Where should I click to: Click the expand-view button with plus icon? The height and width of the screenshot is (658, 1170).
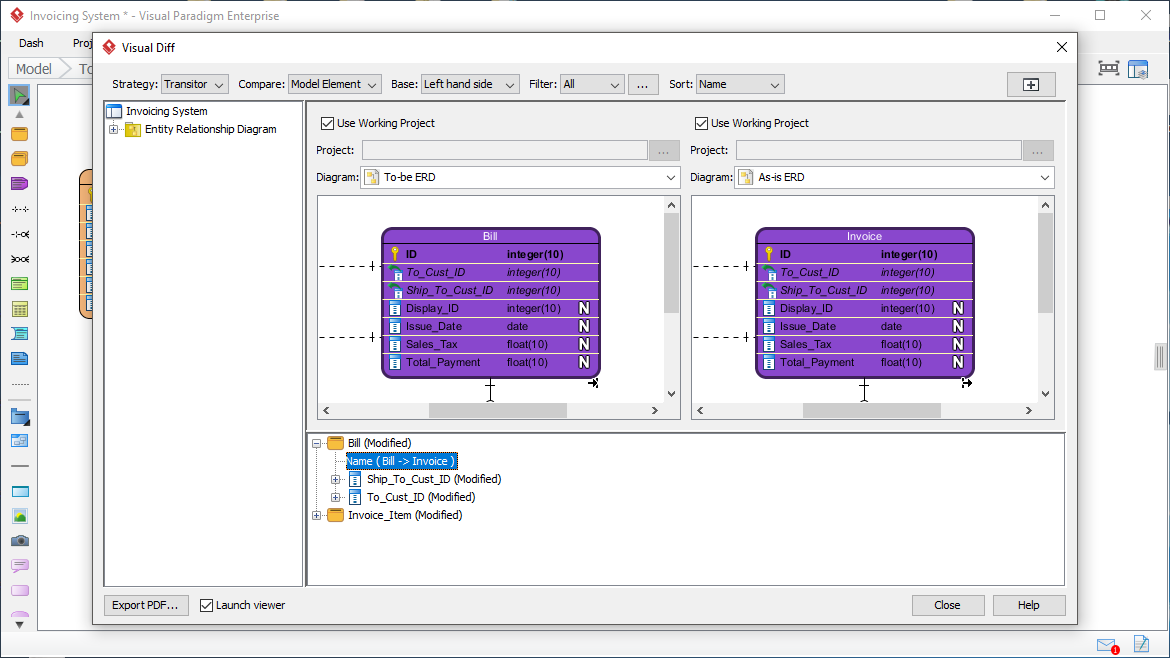click(x=1030, y=84)
